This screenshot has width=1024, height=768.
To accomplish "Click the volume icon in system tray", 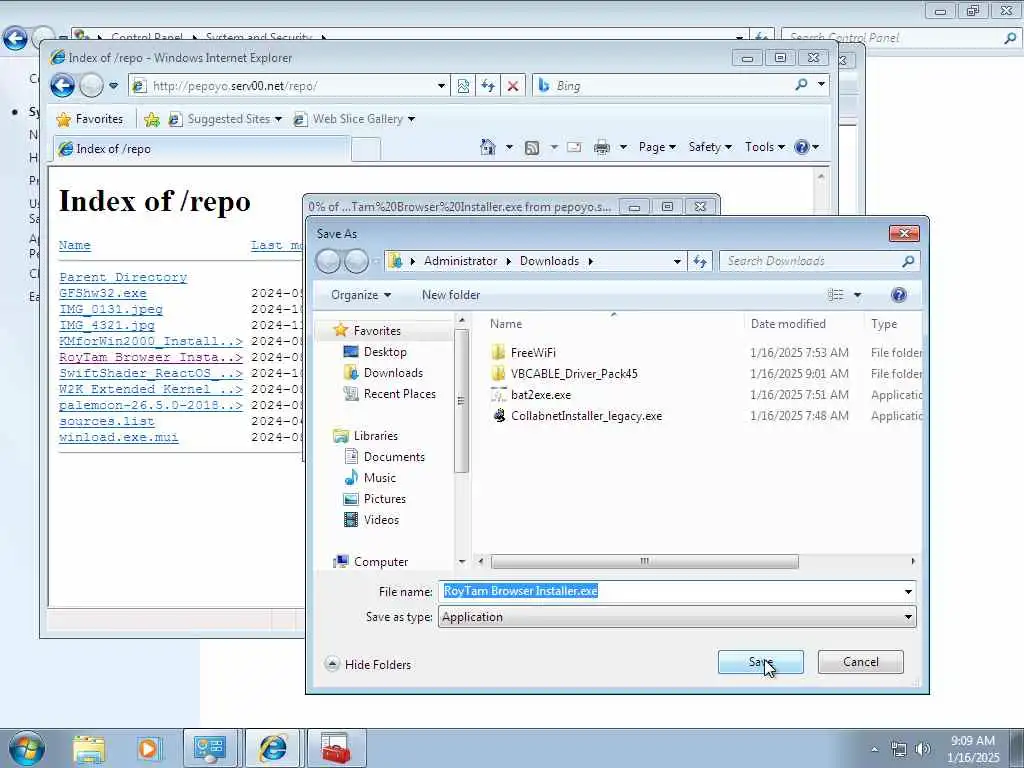I will pos(923,749).
